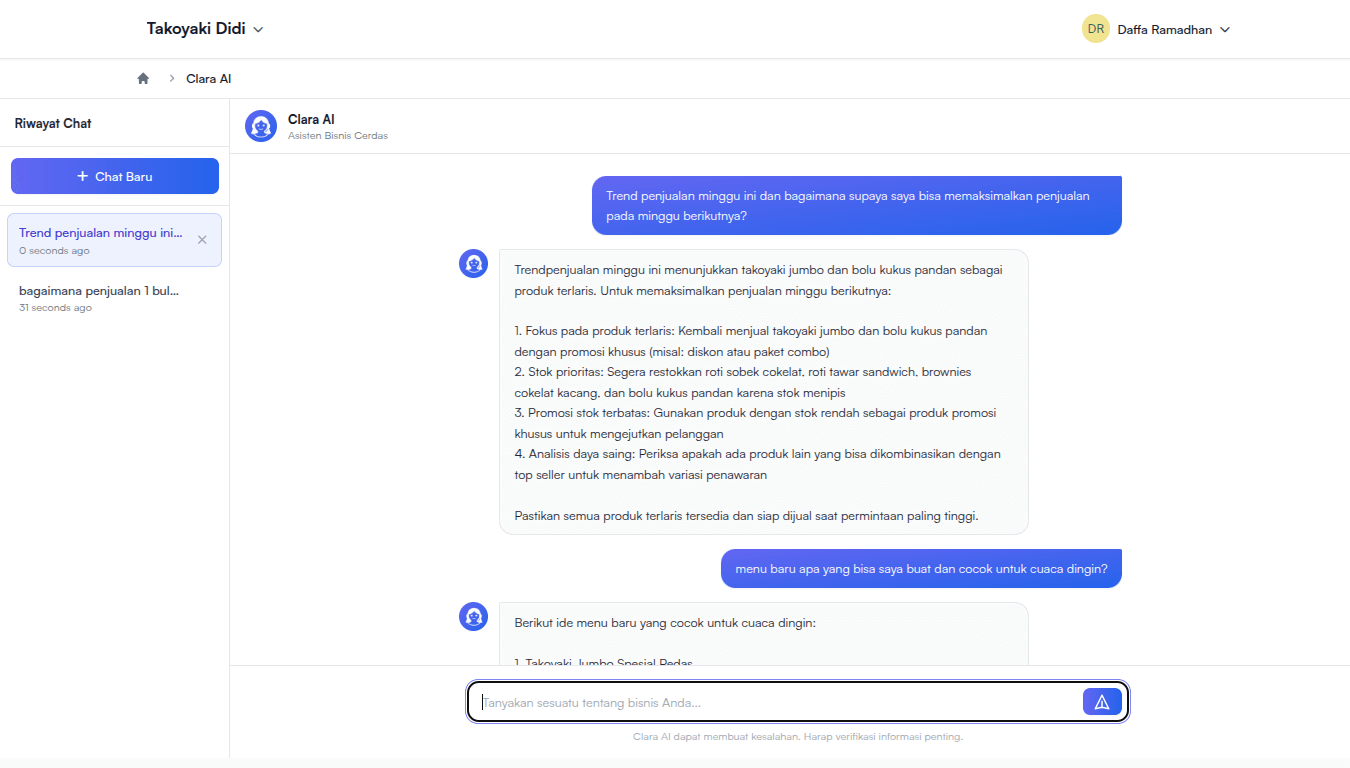Click 'Berikut ide menu baru yang cocok' text
Screen dimensions: 1350x768
point(665,622)
